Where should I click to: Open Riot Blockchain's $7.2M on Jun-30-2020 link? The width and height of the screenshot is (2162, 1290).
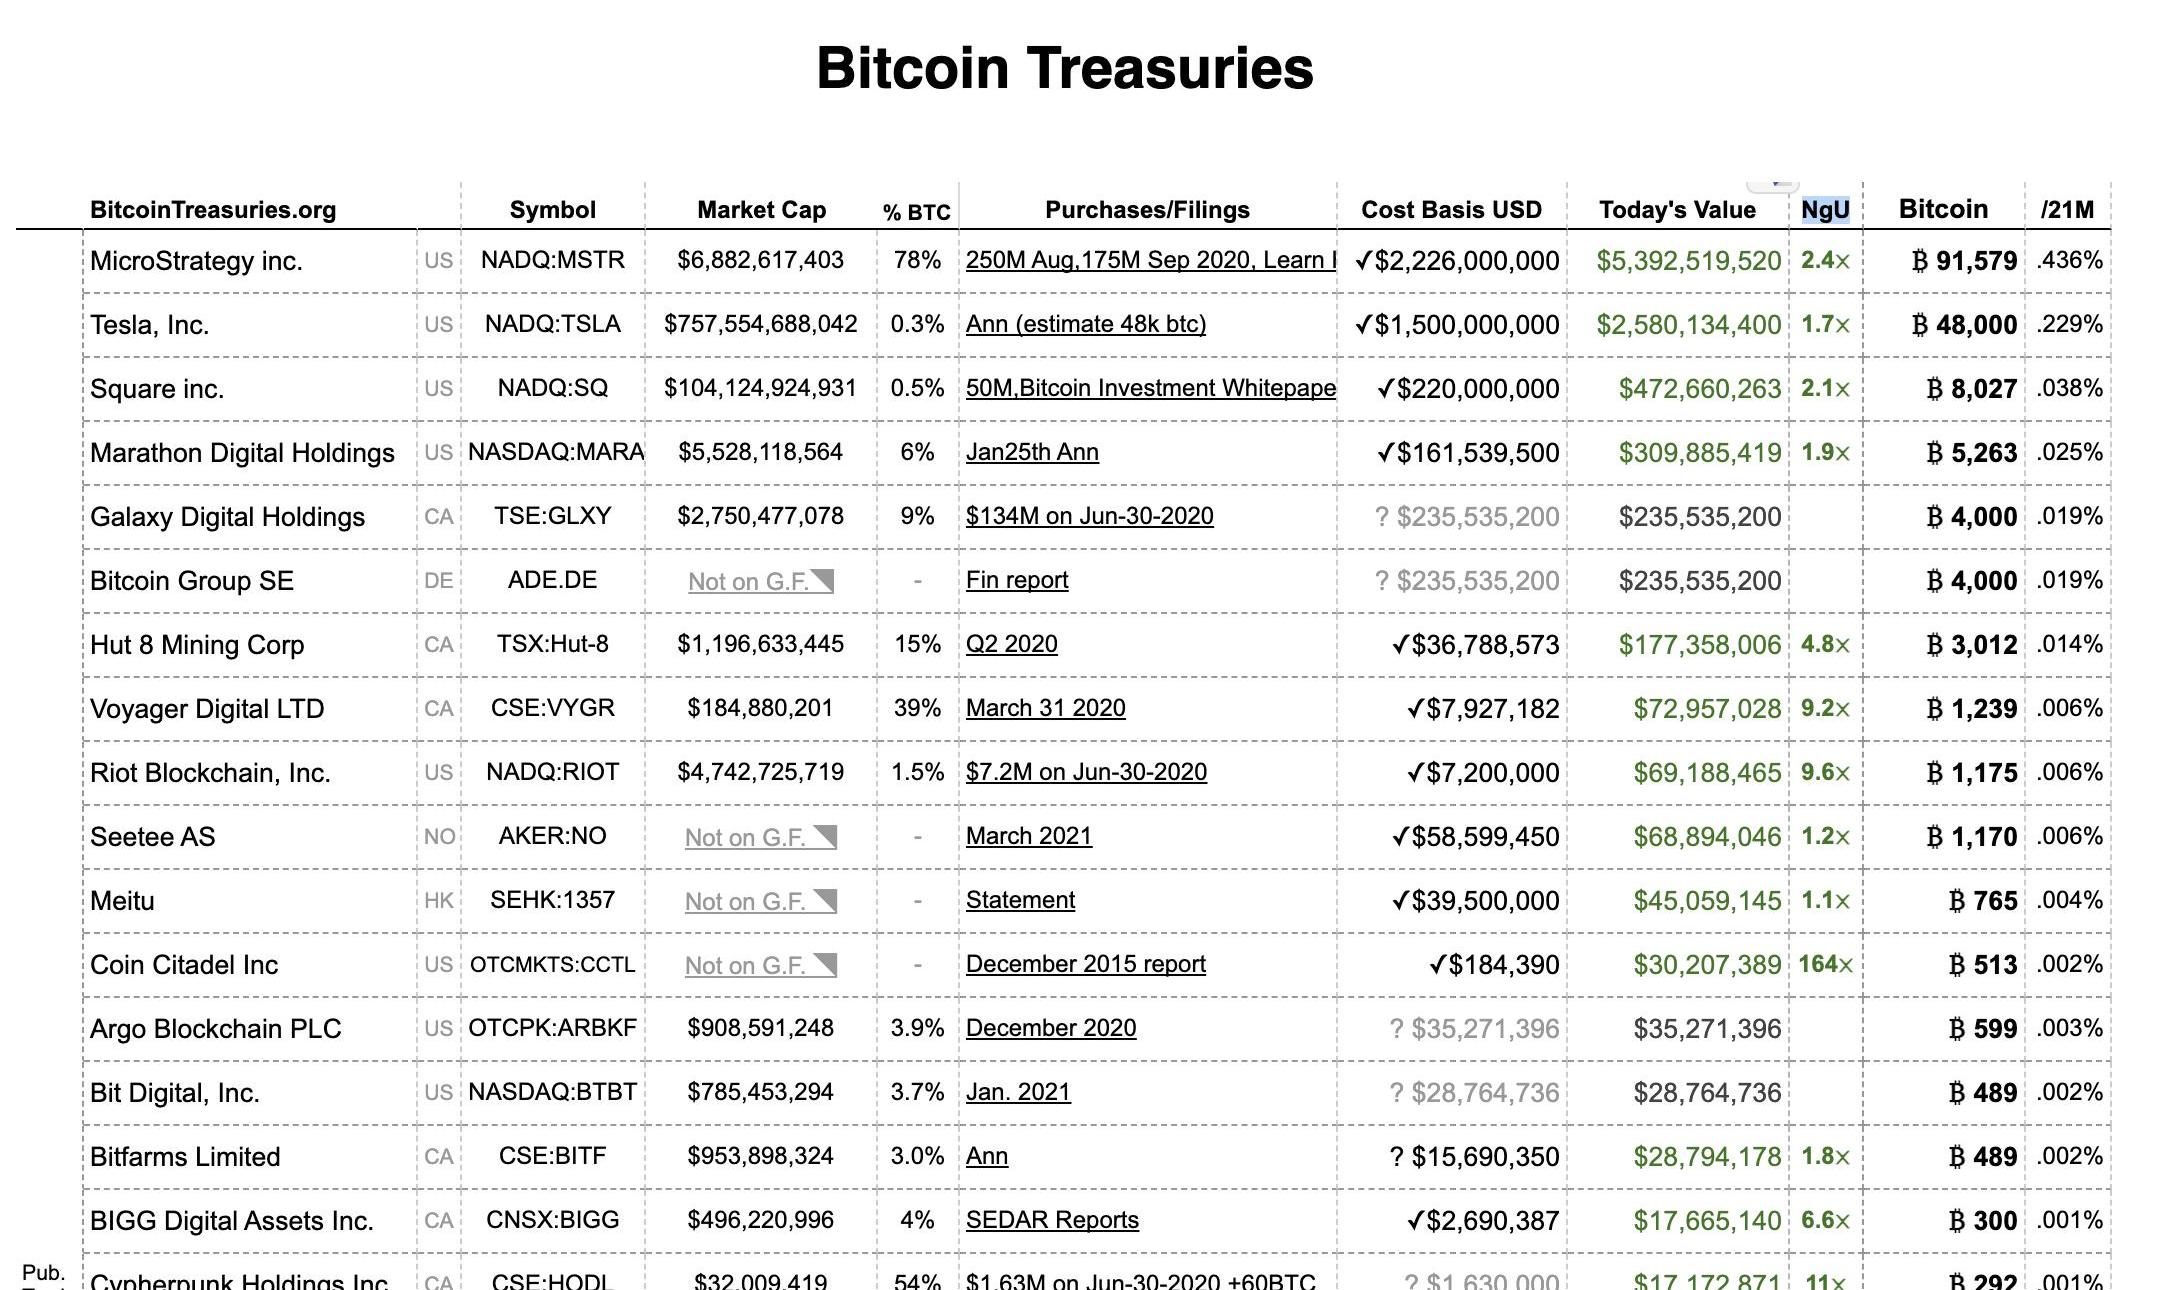pyautogui.click(x=1086, y=772)
